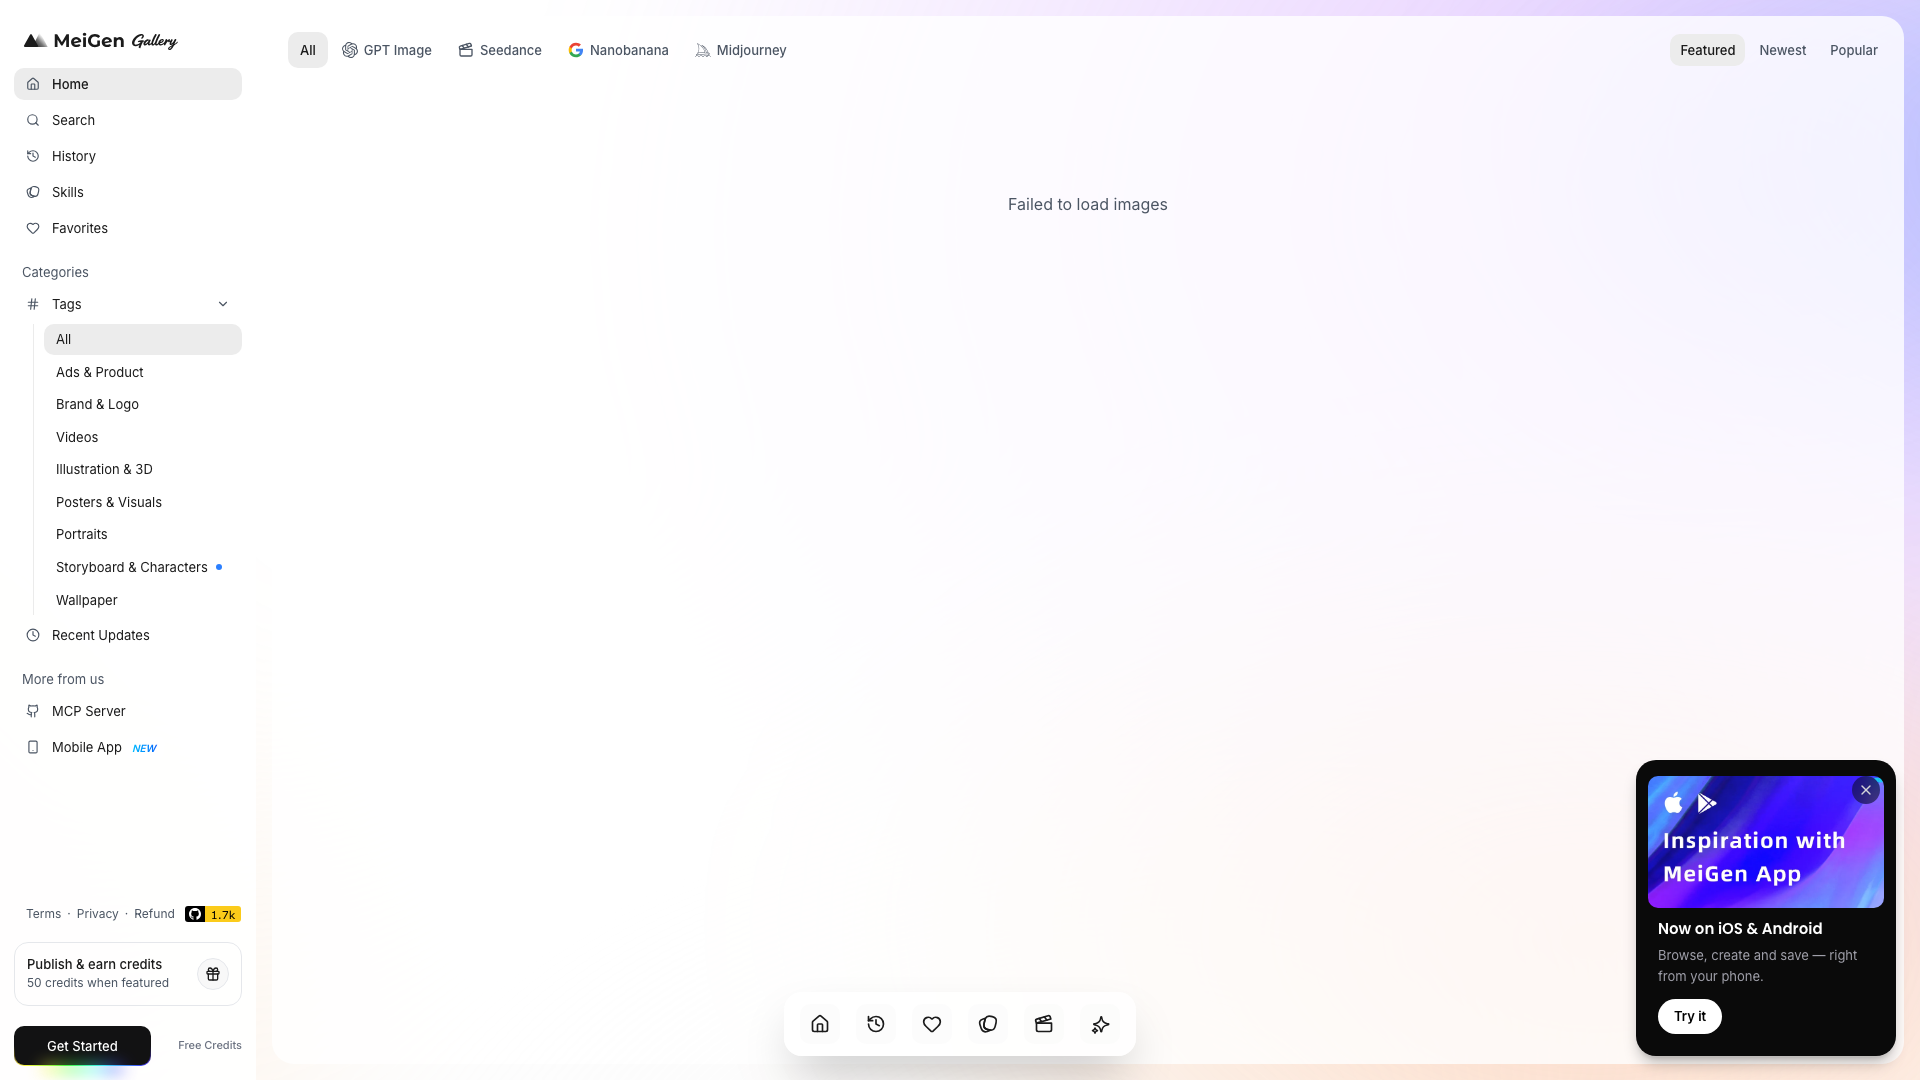
Task: Open the GitHub 1.7k stars badge
Action: 213,914
